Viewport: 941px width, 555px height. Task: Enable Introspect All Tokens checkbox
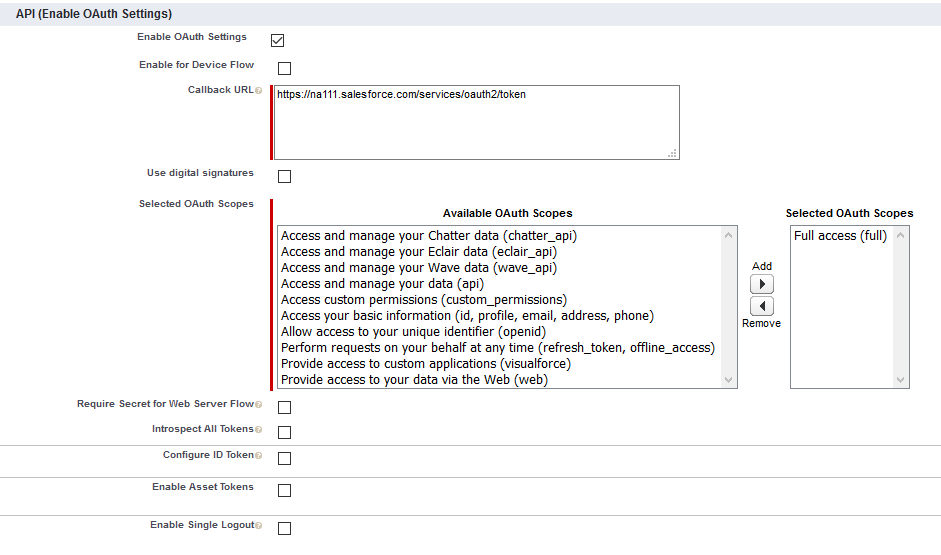(x=284, y=433)
